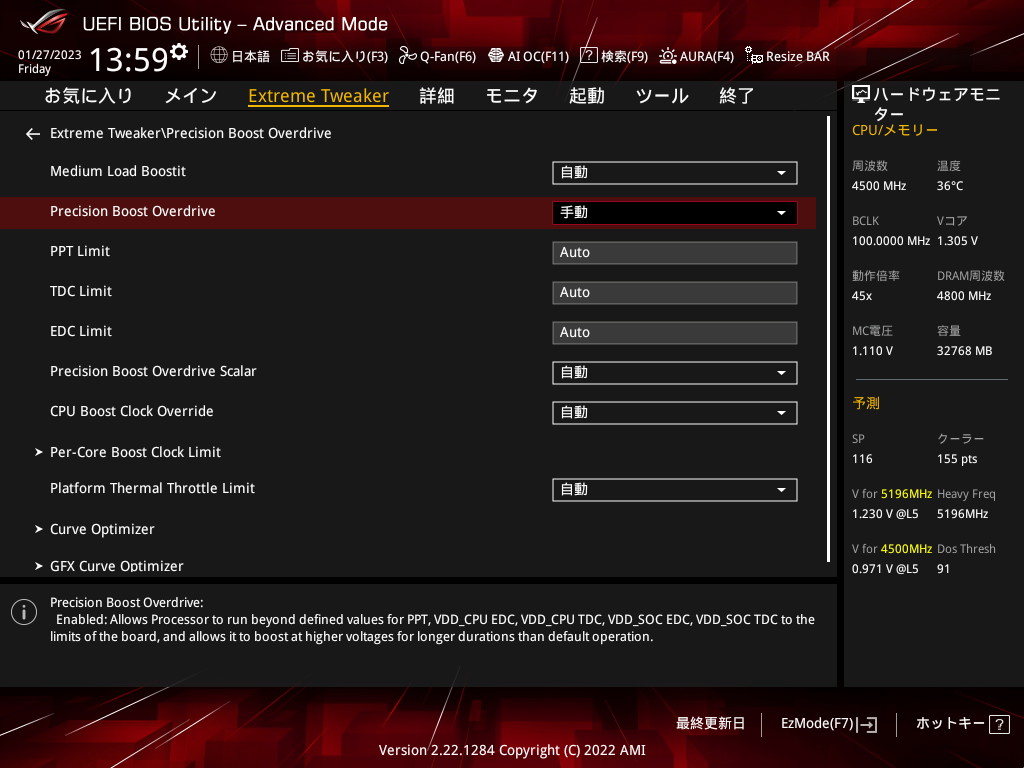Viewport: 1024px width, 768px height.
Task: Open favorites list icon (F3)
Action: tap(289, 56)
